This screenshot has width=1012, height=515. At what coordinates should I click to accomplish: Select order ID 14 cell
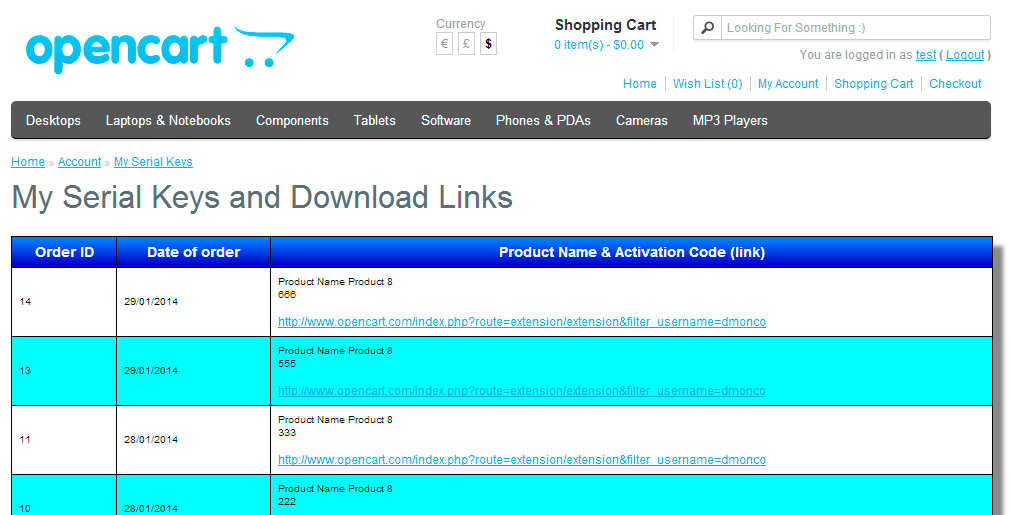pyautogui.click(x=64, y=302)
